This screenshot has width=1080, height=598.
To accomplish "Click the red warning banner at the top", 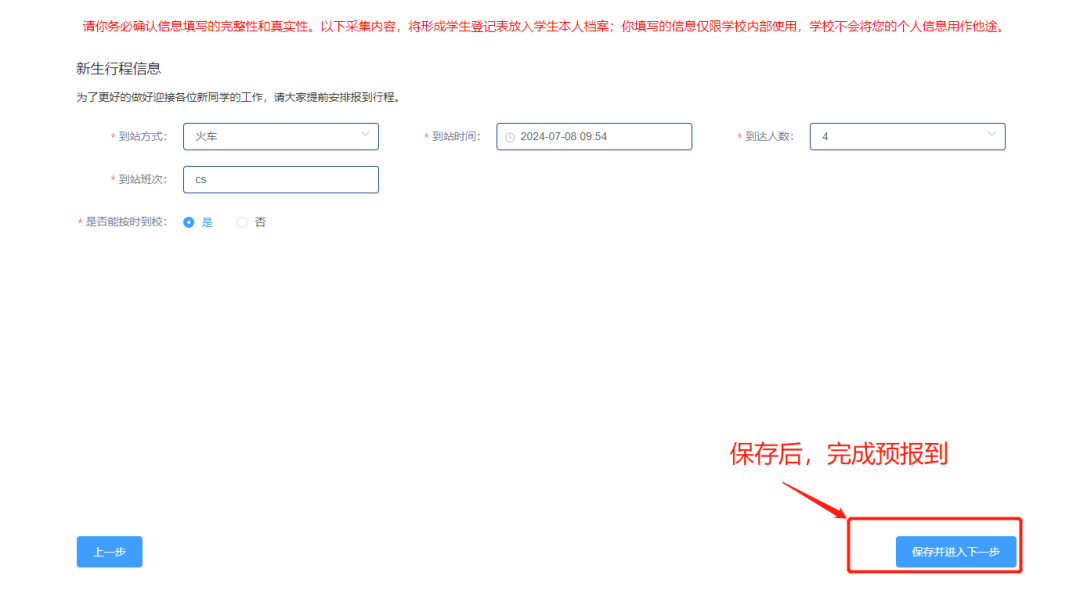I will pos(540,28).
